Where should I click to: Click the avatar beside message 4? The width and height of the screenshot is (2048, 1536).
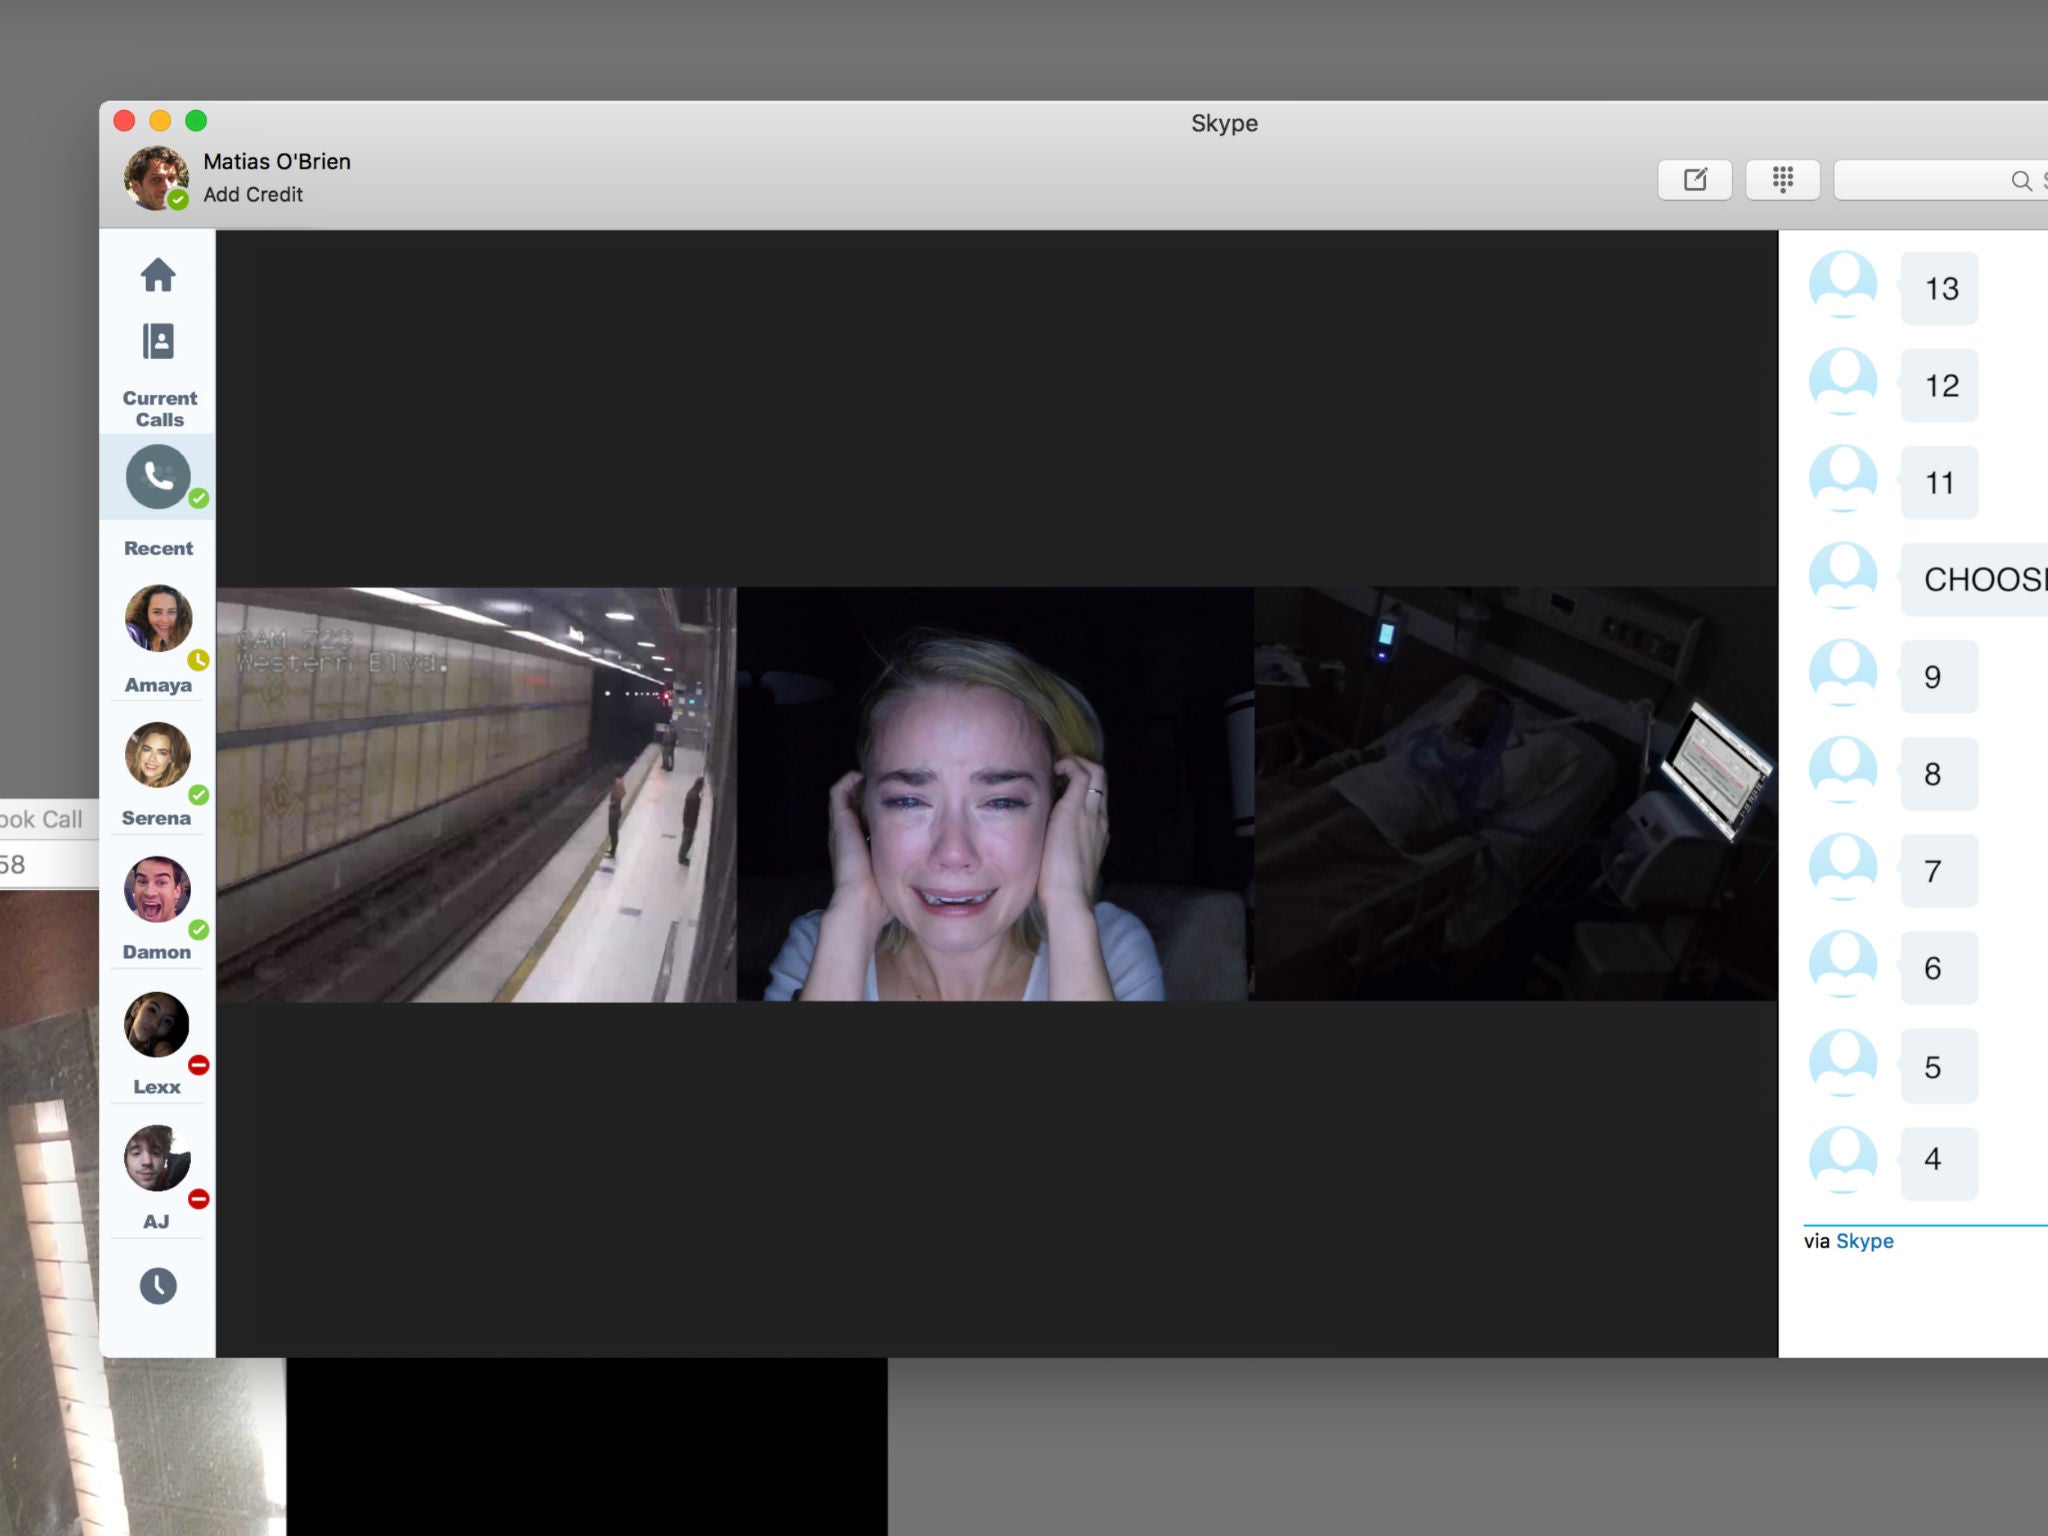[x=1843, y=1160]
